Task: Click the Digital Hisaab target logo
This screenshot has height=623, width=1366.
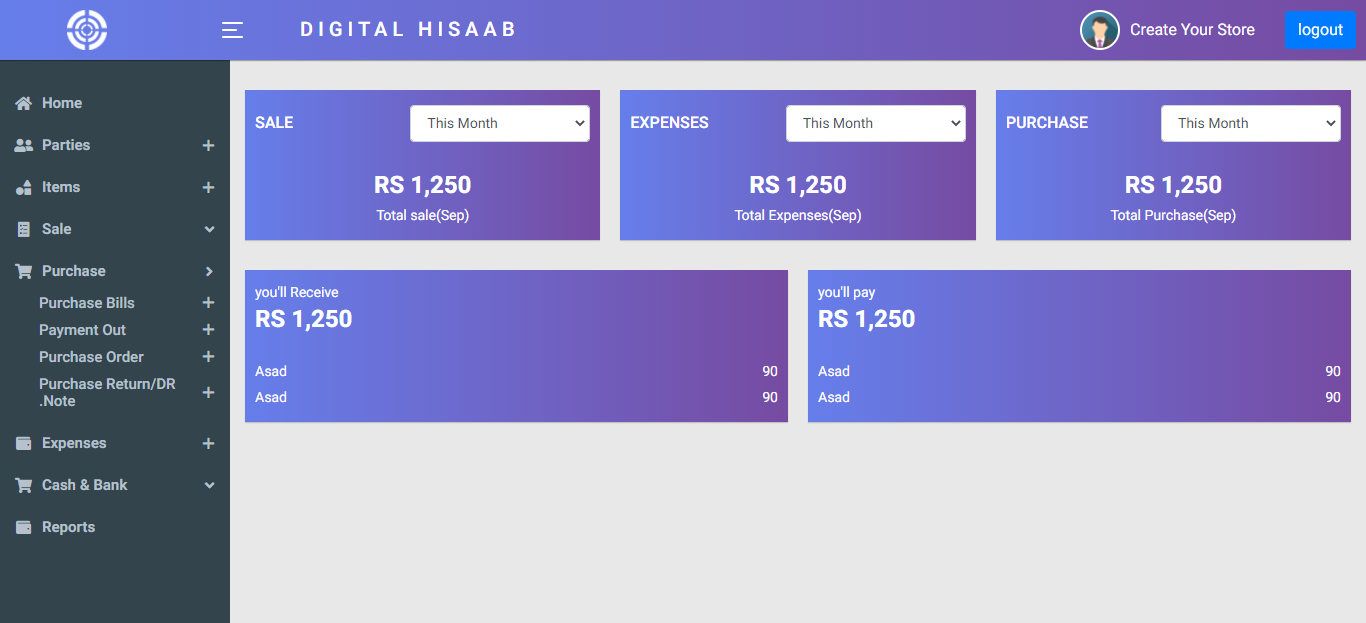Action: tap(87, 30)
